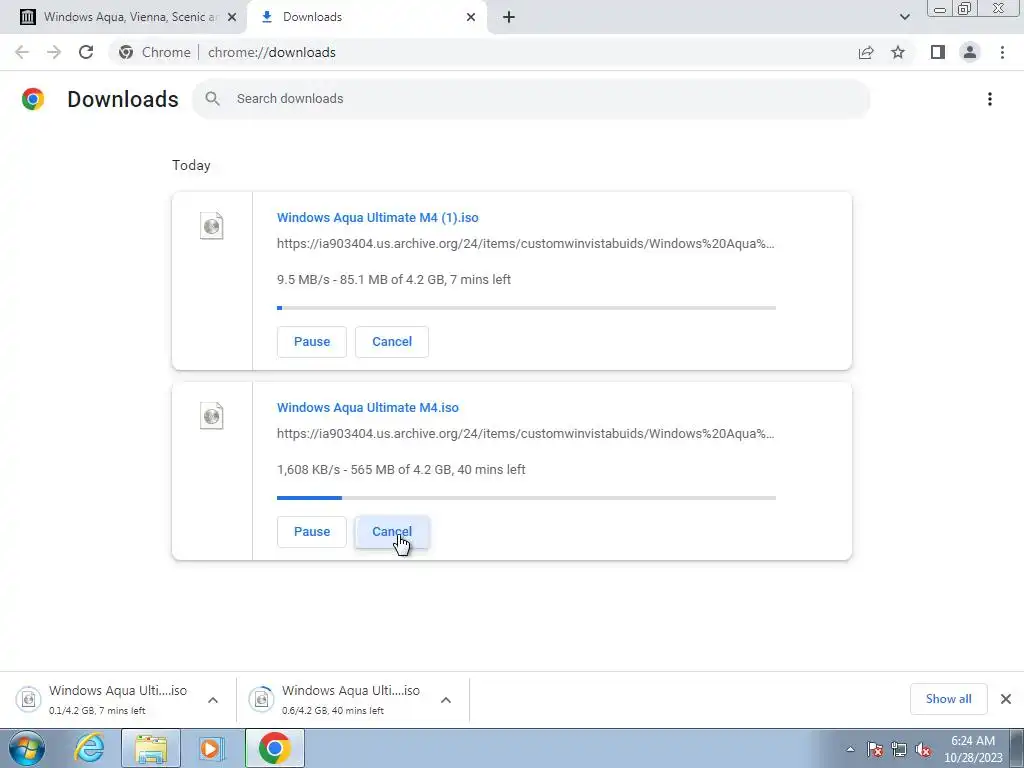Click Show all downloads button
Viewport: 1024px width, 768px height.
coord(948,699)
